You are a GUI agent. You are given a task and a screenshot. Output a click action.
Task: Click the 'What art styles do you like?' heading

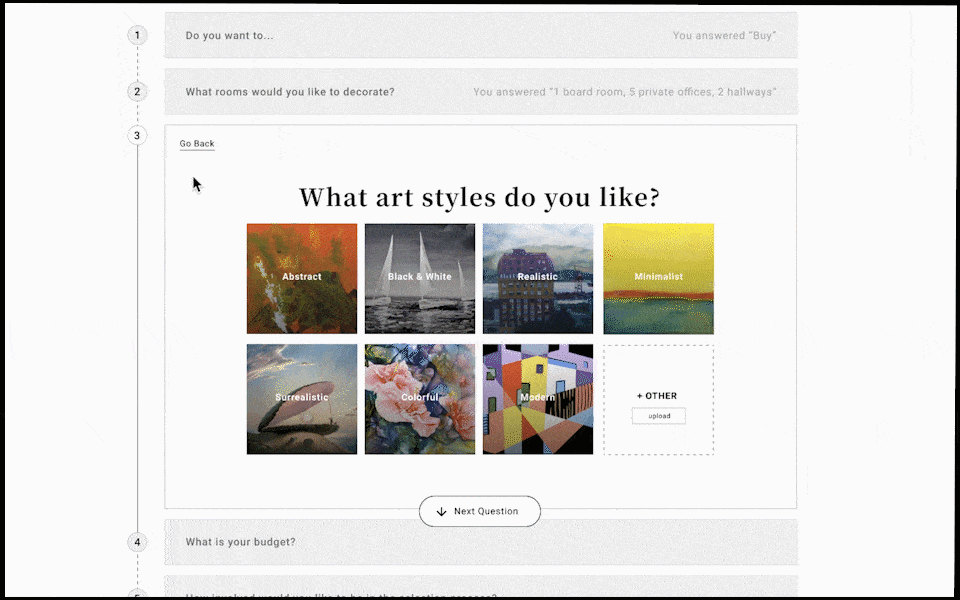pyautogui.click(x=479, y=197)
